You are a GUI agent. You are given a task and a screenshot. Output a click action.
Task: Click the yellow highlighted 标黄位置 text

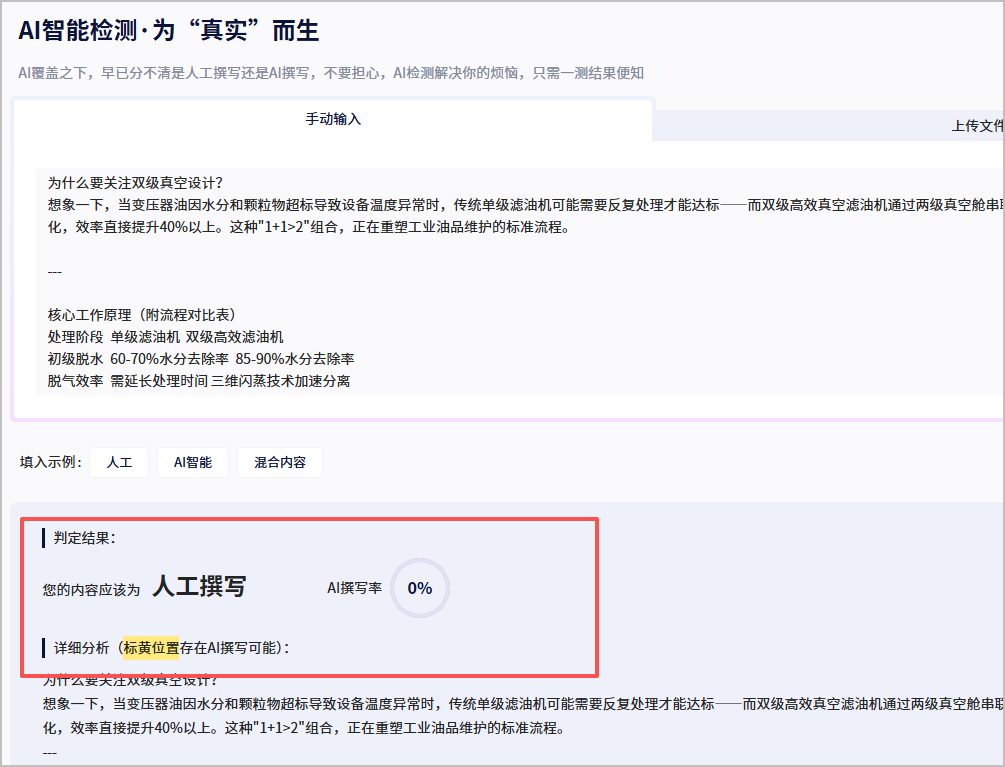click(x=150, y=647)
